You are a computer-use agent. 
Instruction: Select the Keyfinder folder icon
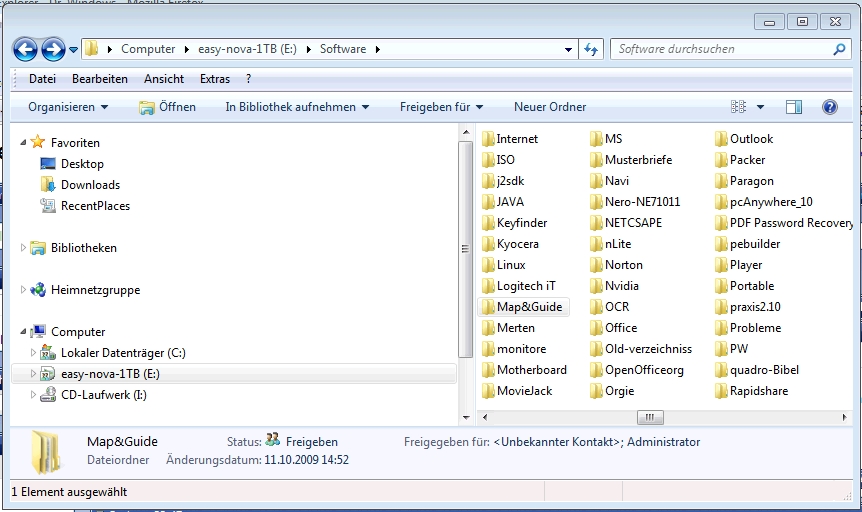point(488,222)
